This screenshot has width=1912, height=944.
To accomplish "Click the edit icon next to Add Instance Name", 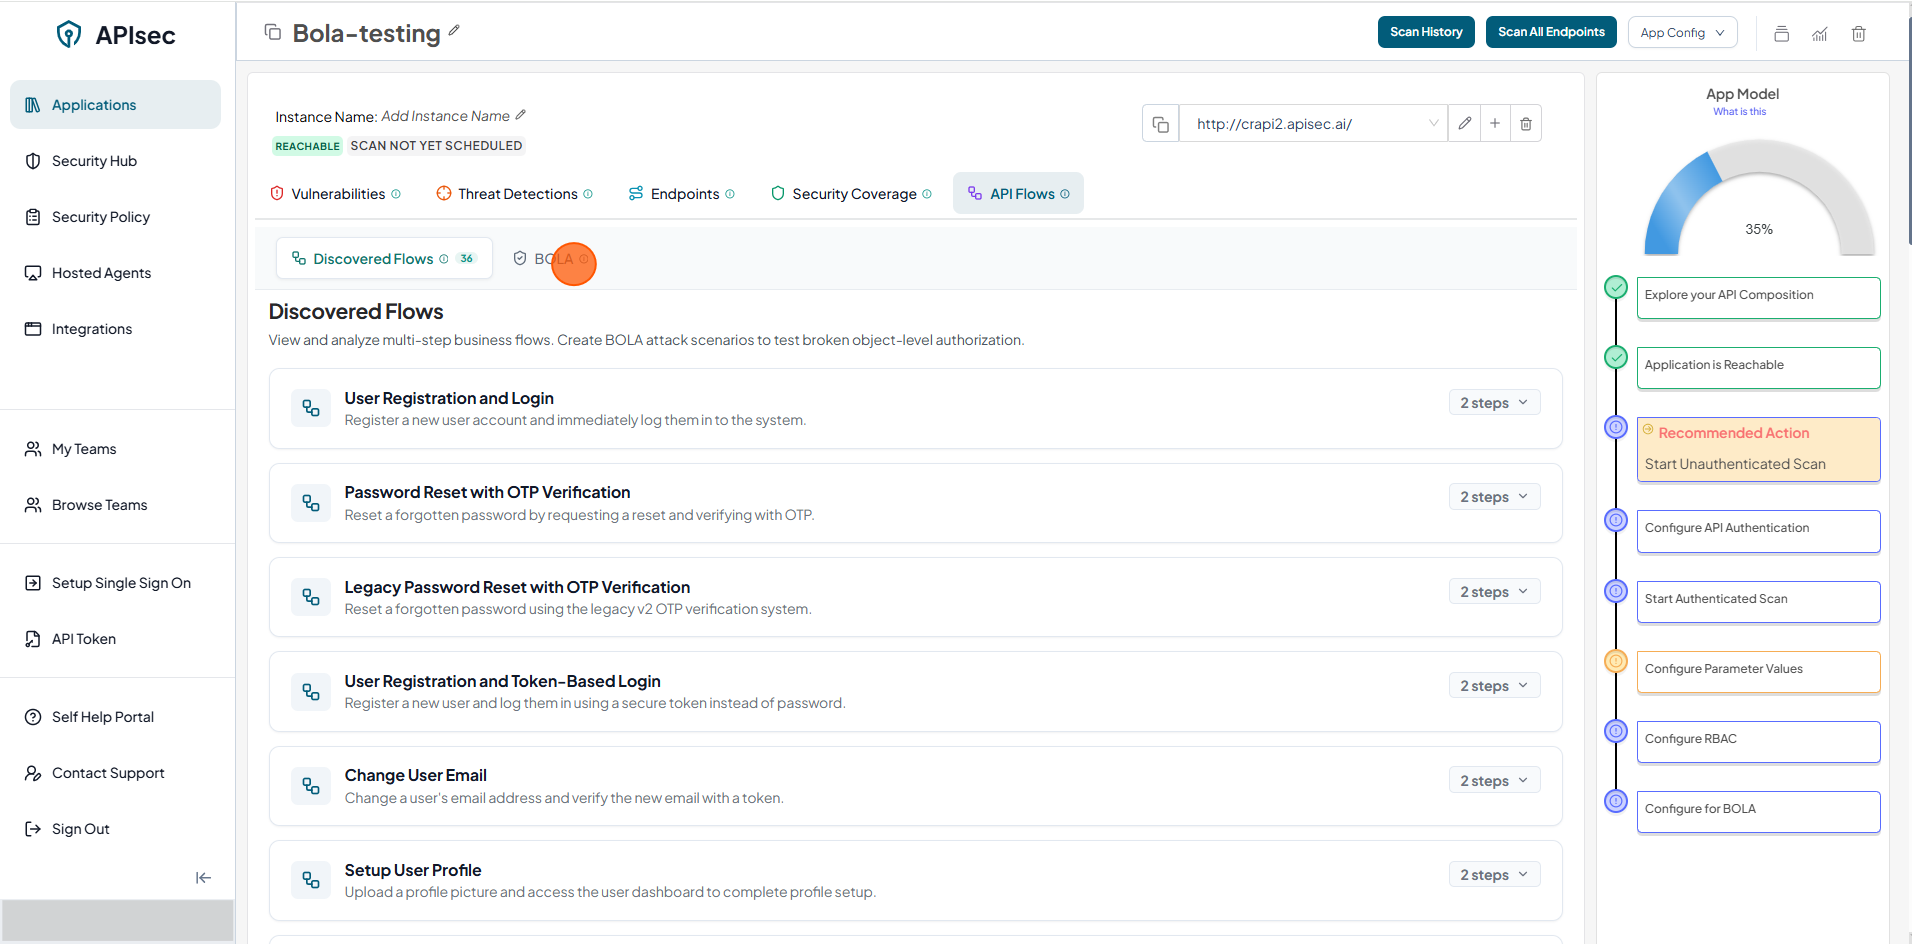I will [521, 116].
